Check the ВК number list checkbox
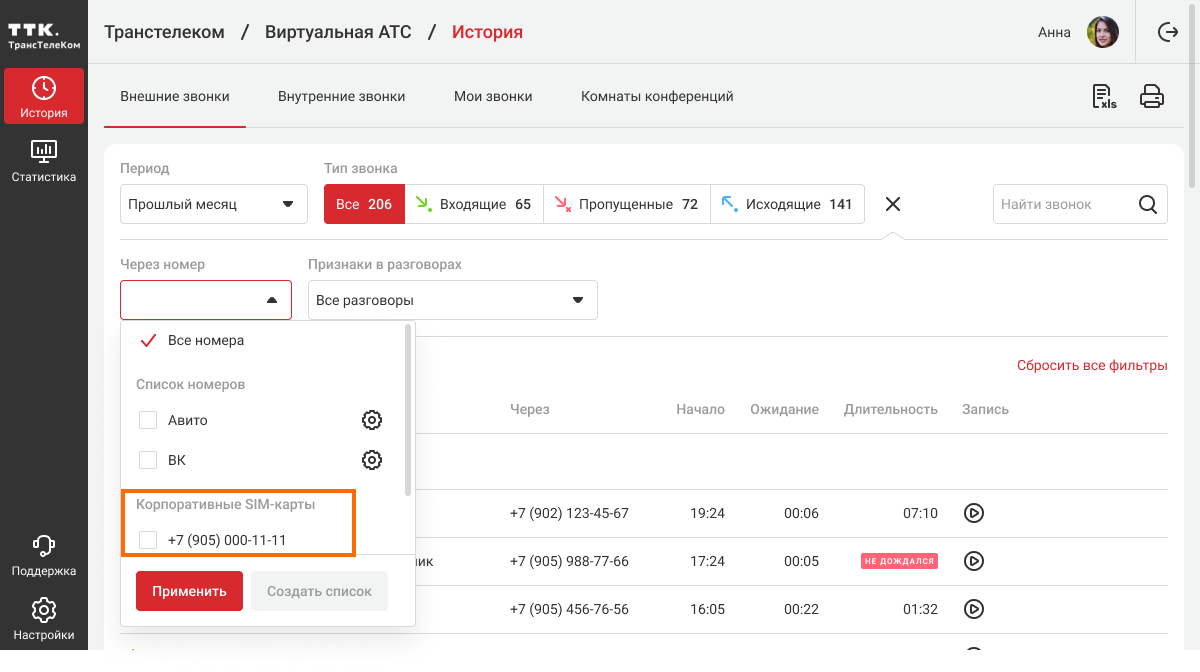The width and height of the screenshot is (1200, 672). (x=148, y=460)
